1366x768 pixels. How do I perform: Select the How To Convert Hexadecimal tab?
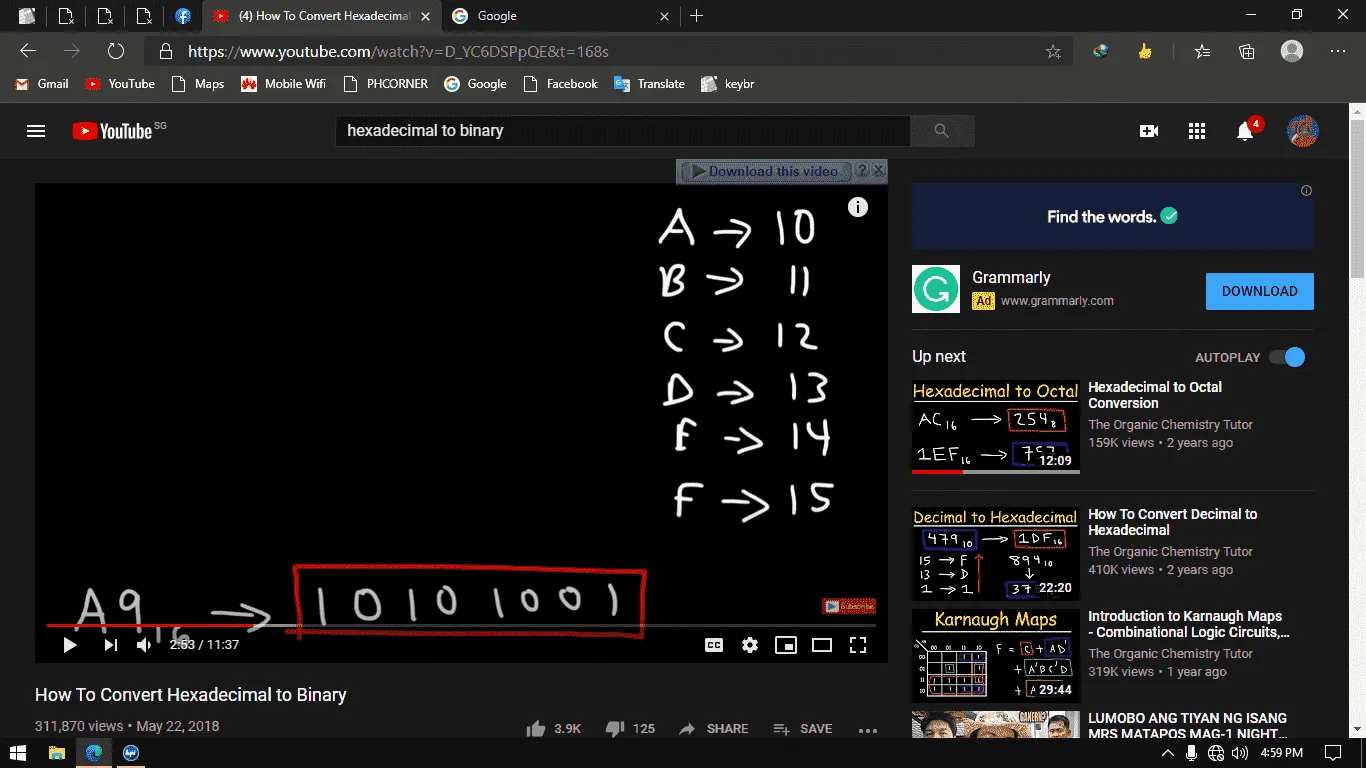pos(321,16)
